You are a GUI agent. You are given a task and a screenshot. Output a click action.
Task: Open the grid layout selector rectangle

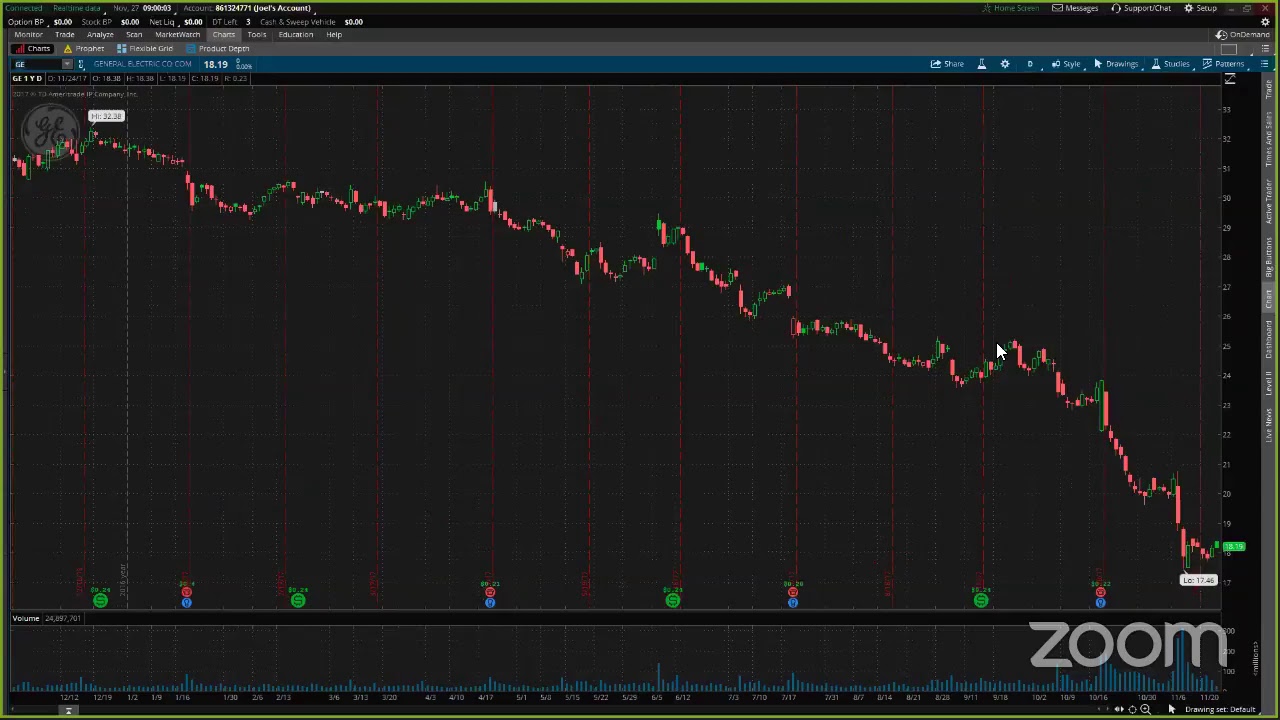coord(1230,49)
